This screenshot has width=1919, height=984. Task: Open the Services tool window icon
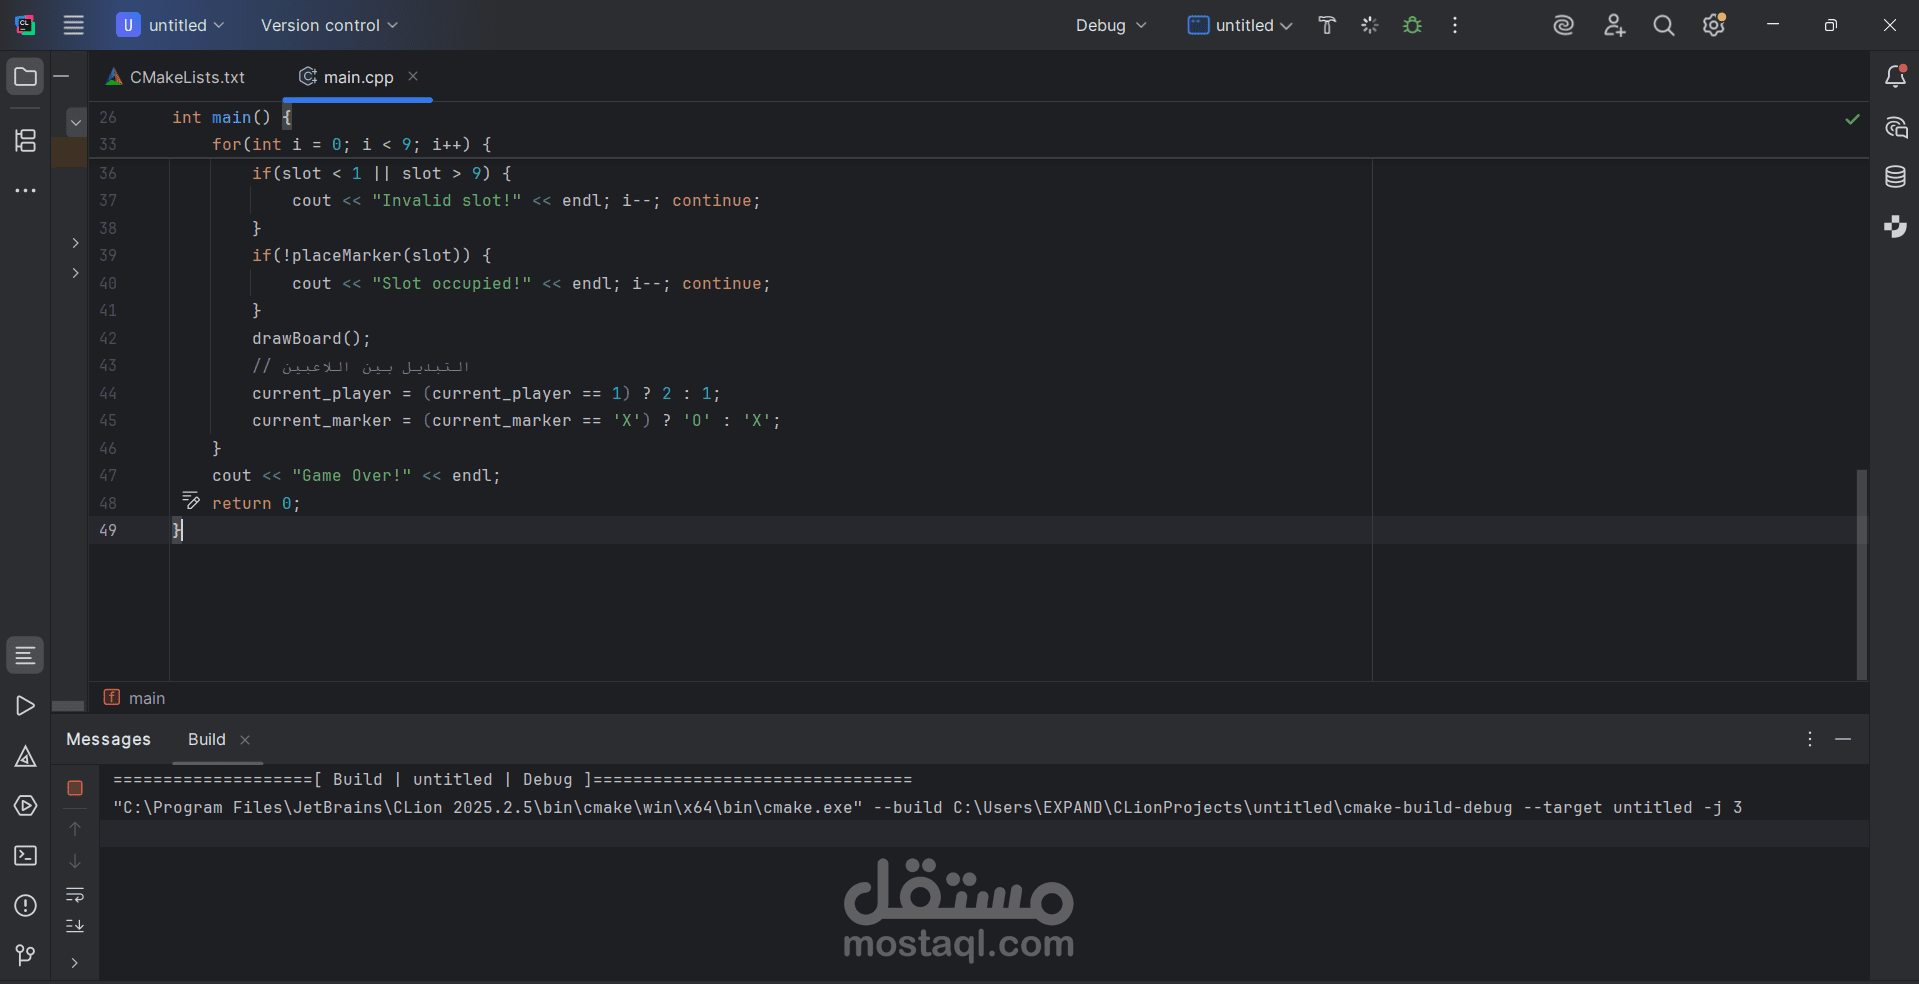point(25,806)
